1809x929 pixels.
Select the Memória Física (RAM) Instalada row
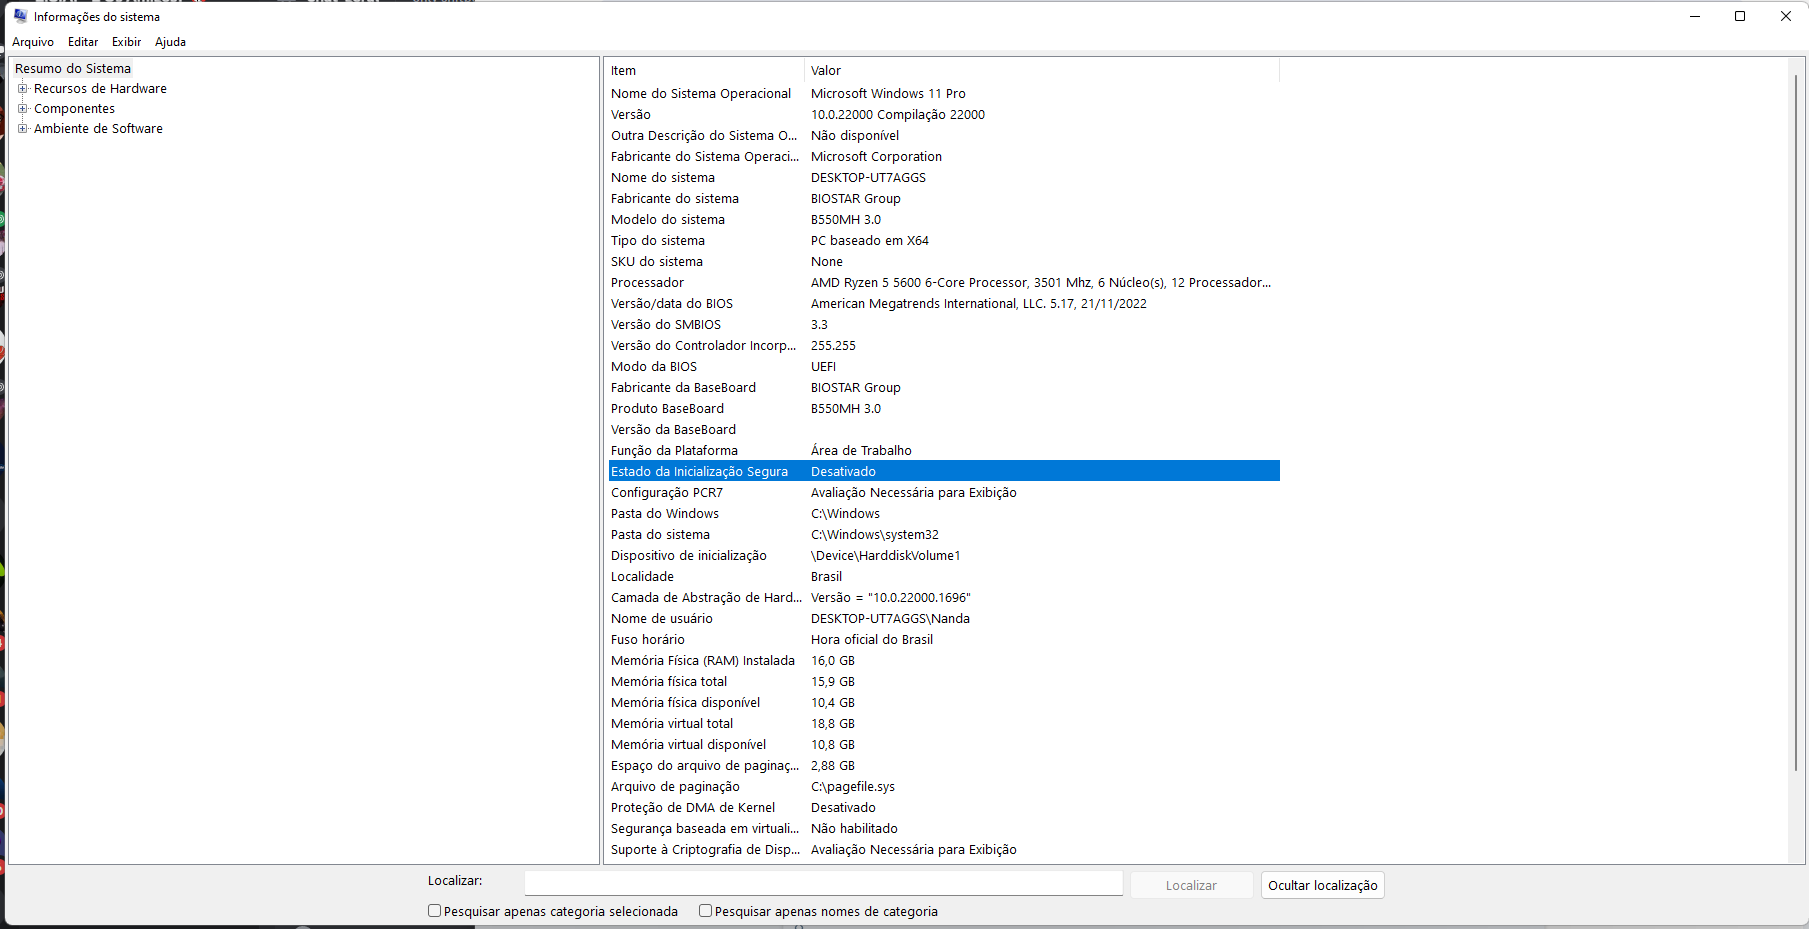click(944, 661)
